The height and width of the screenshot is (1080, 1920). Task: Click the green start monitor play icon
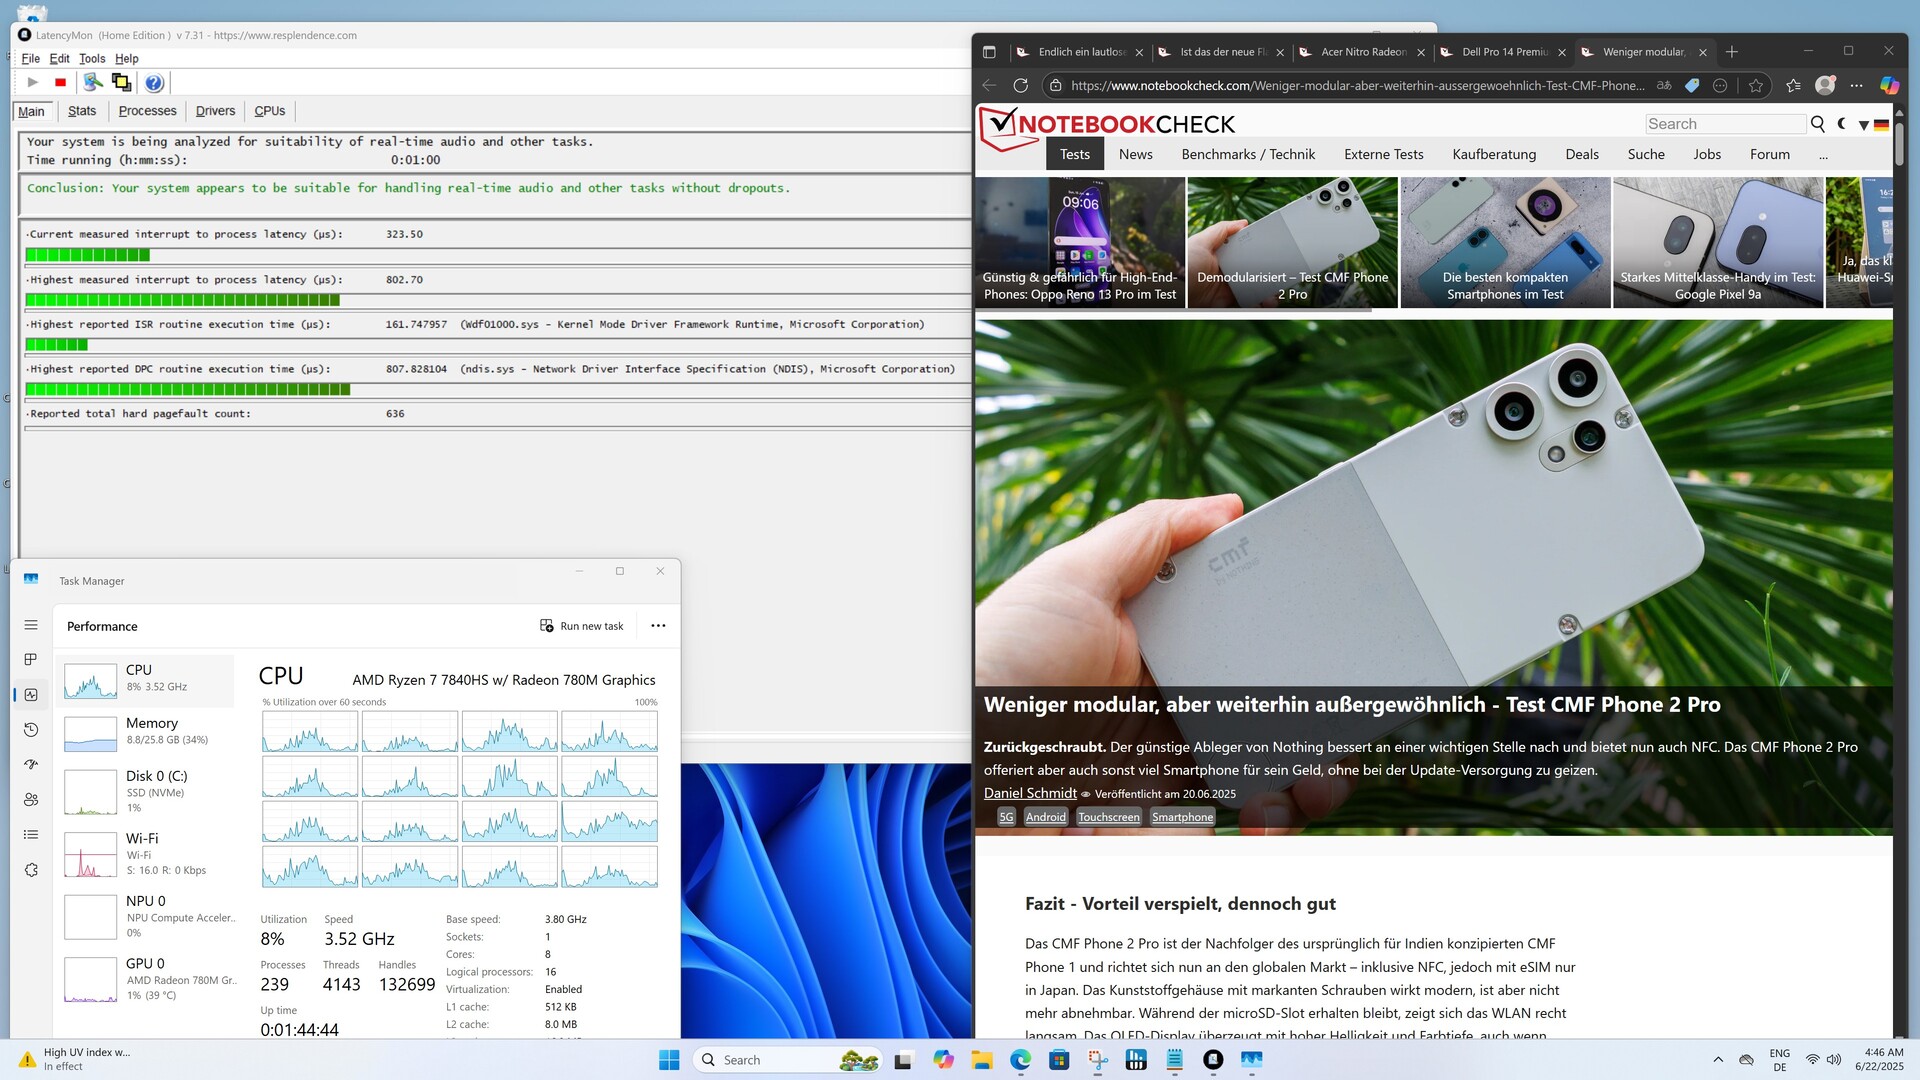click(x=32, y=83)
